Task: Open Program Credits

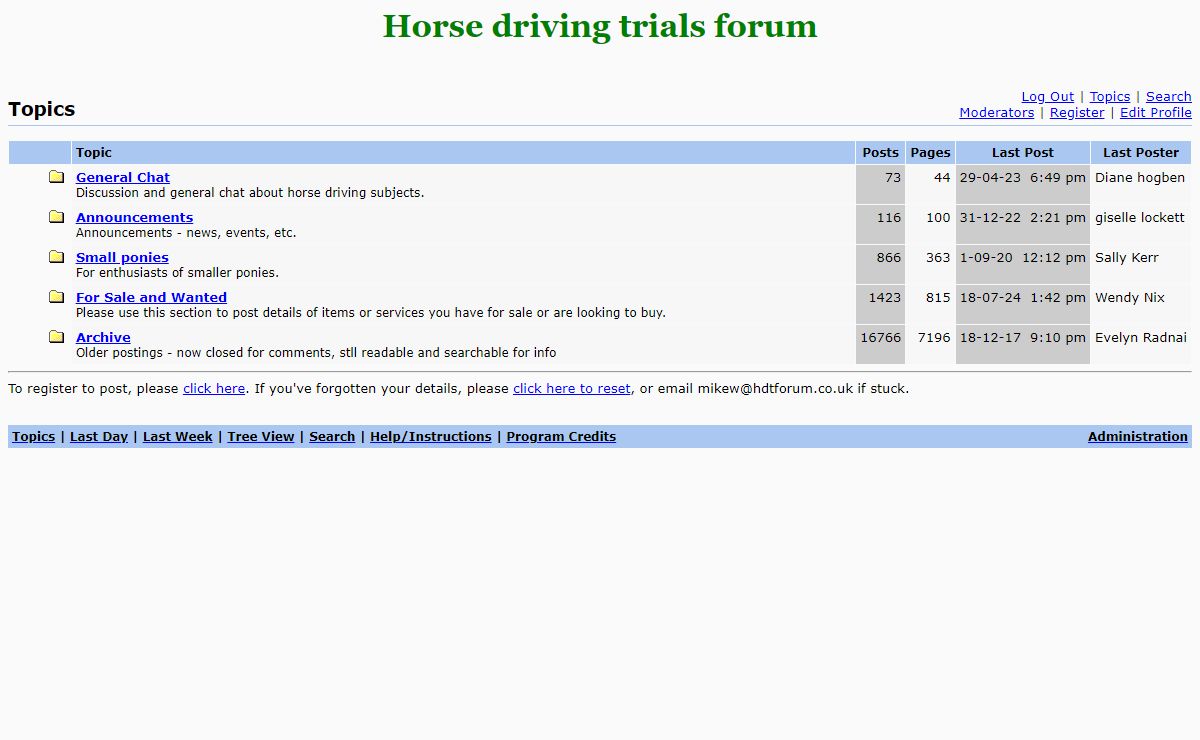Action: click(561, 437)
